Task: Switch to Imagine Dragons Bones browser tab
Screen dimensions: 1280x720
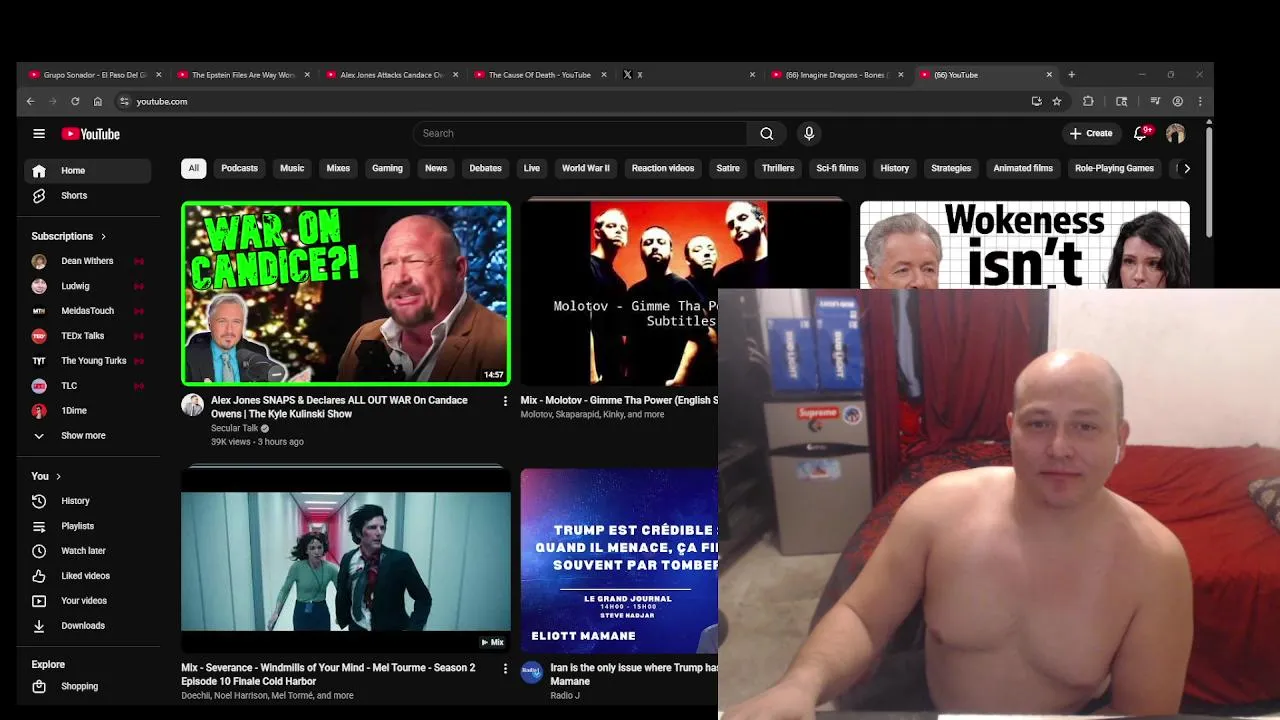Action: click(836, 75)
